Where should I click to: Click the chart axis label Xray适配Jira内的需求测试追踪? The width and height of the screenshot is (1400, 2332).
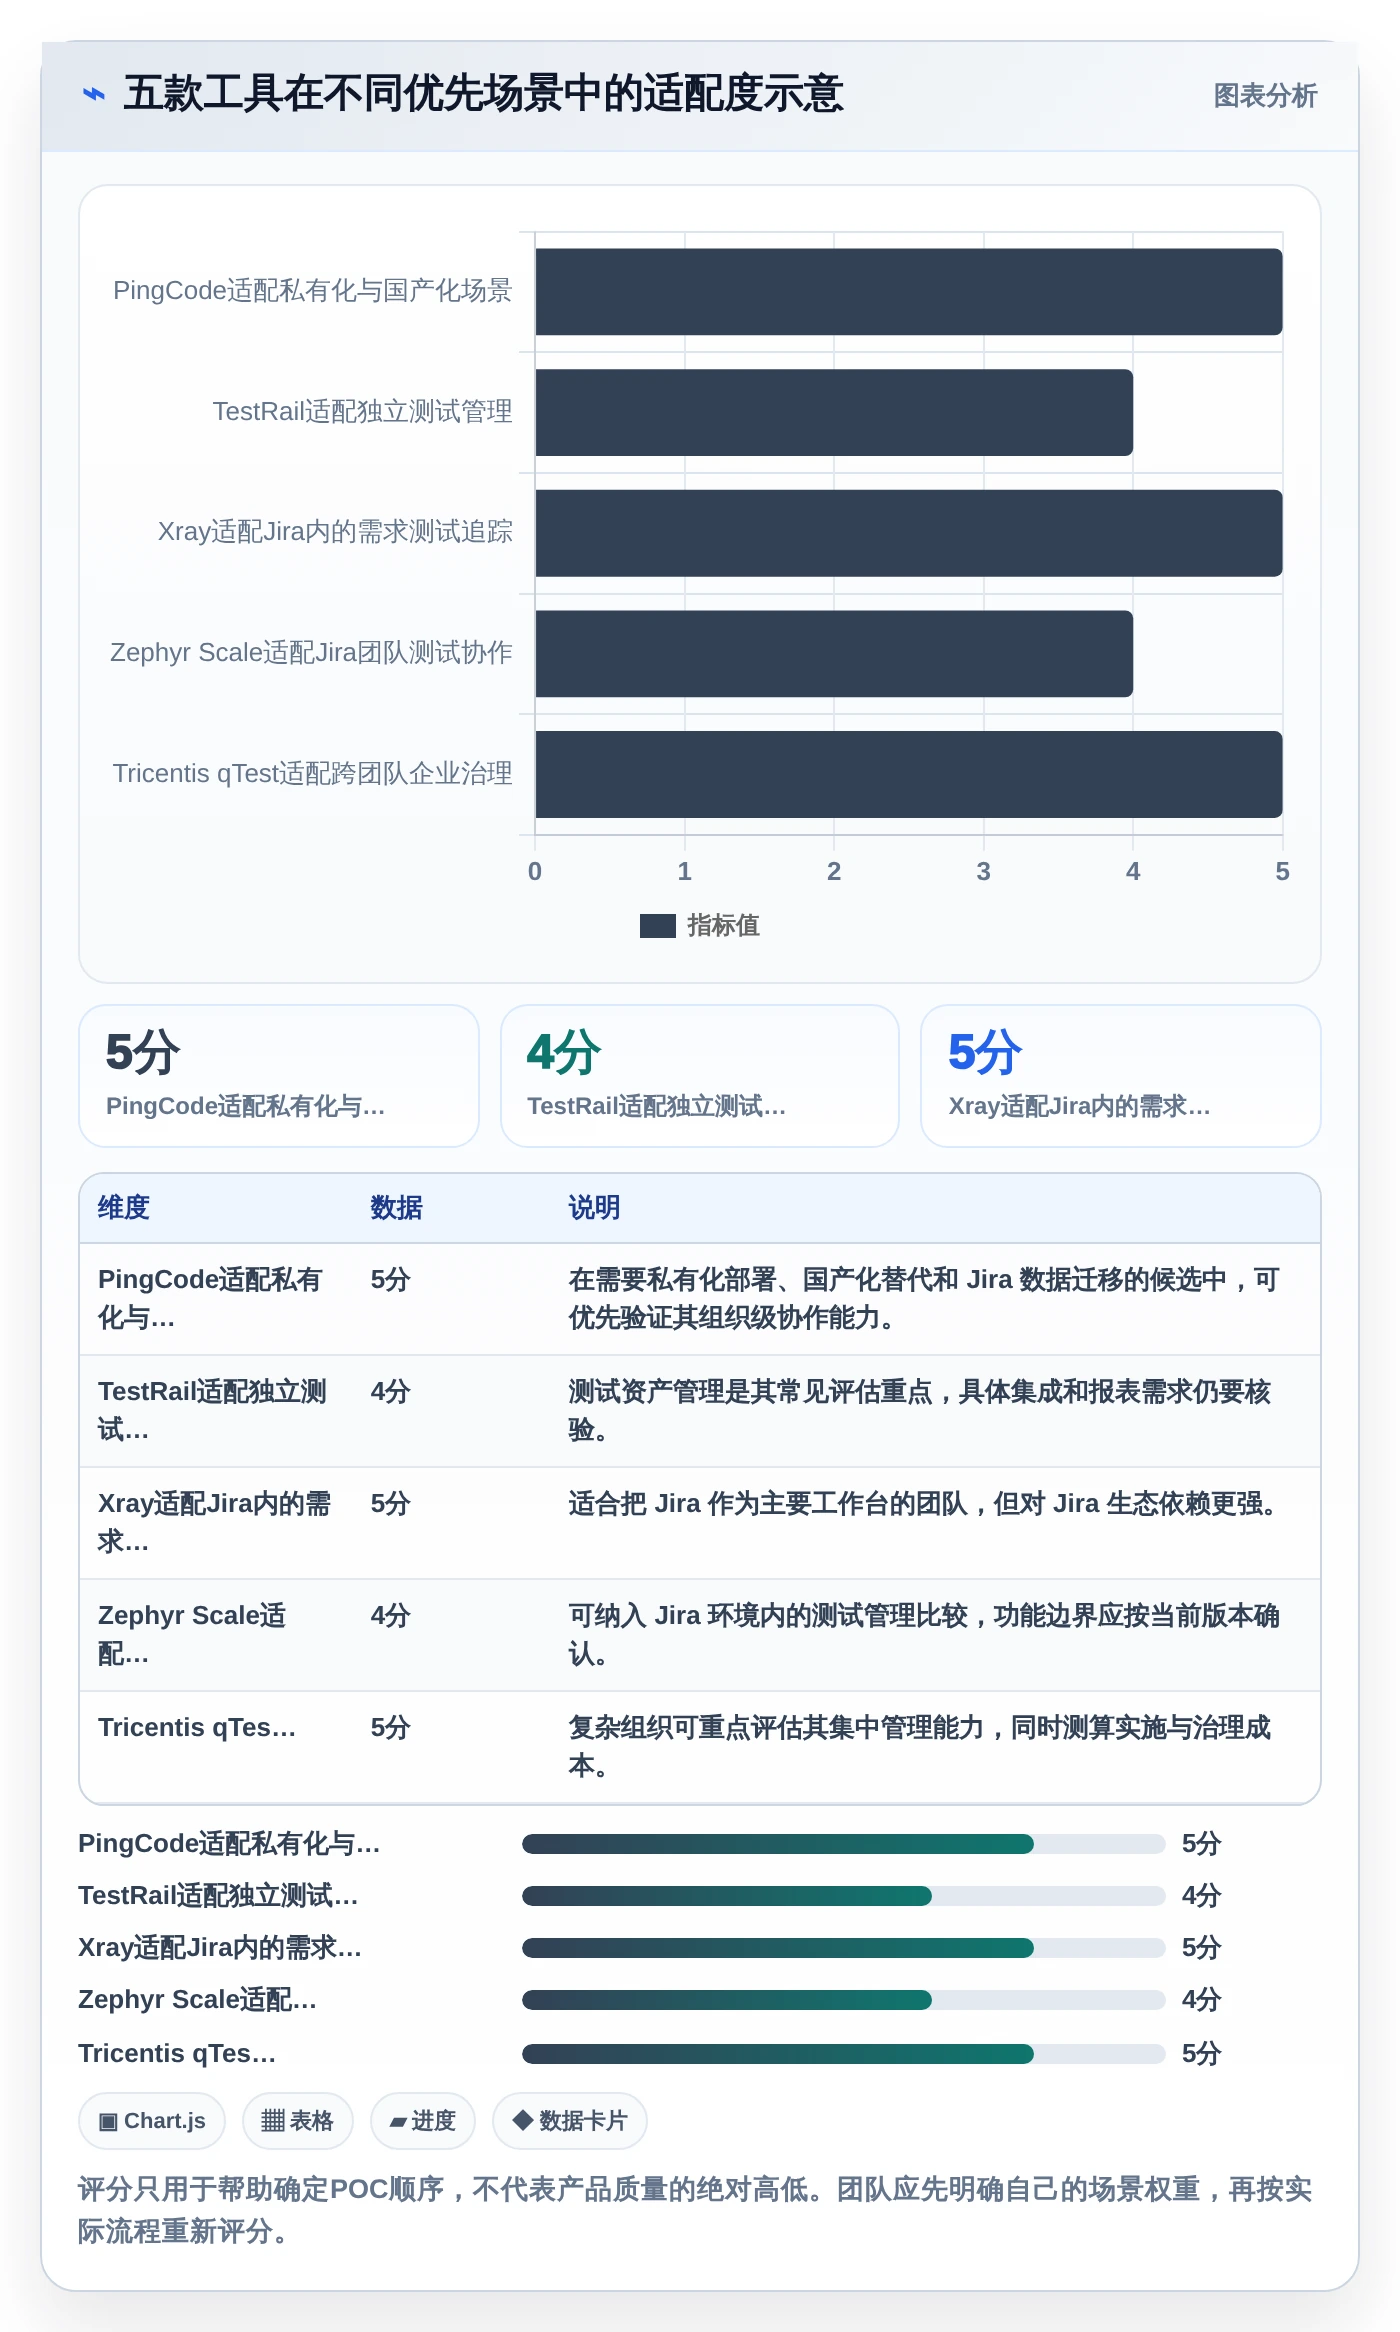point(335,532)
